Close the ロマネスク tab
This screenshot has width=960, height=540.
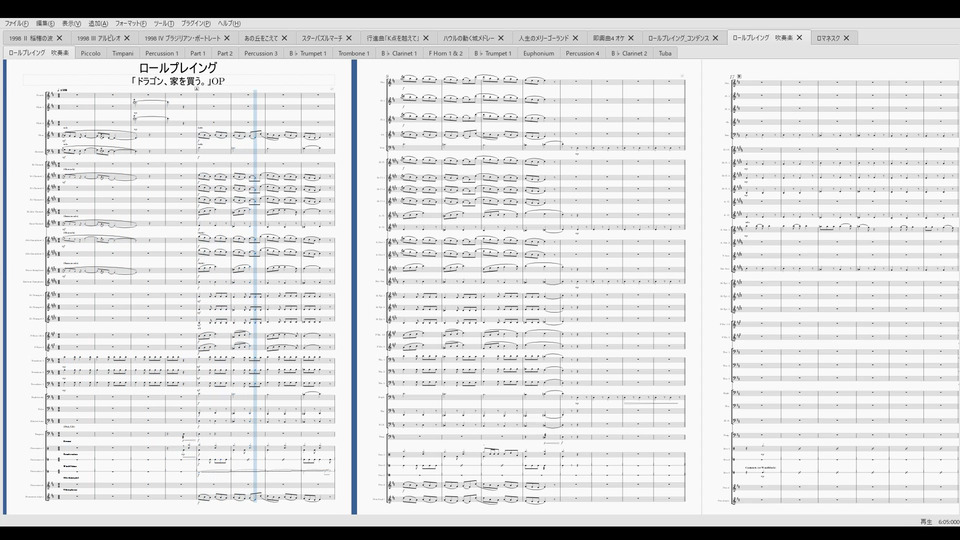click(847, 38)
